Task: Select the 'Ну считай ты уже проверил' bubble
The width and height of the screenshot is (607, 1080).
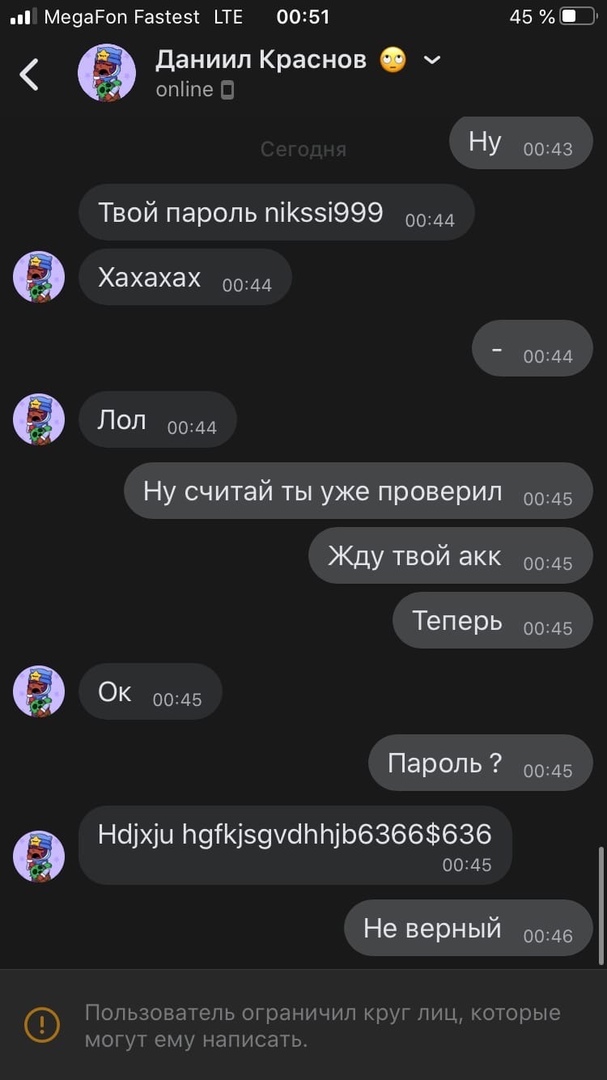Action: click(x=358, y=491)
